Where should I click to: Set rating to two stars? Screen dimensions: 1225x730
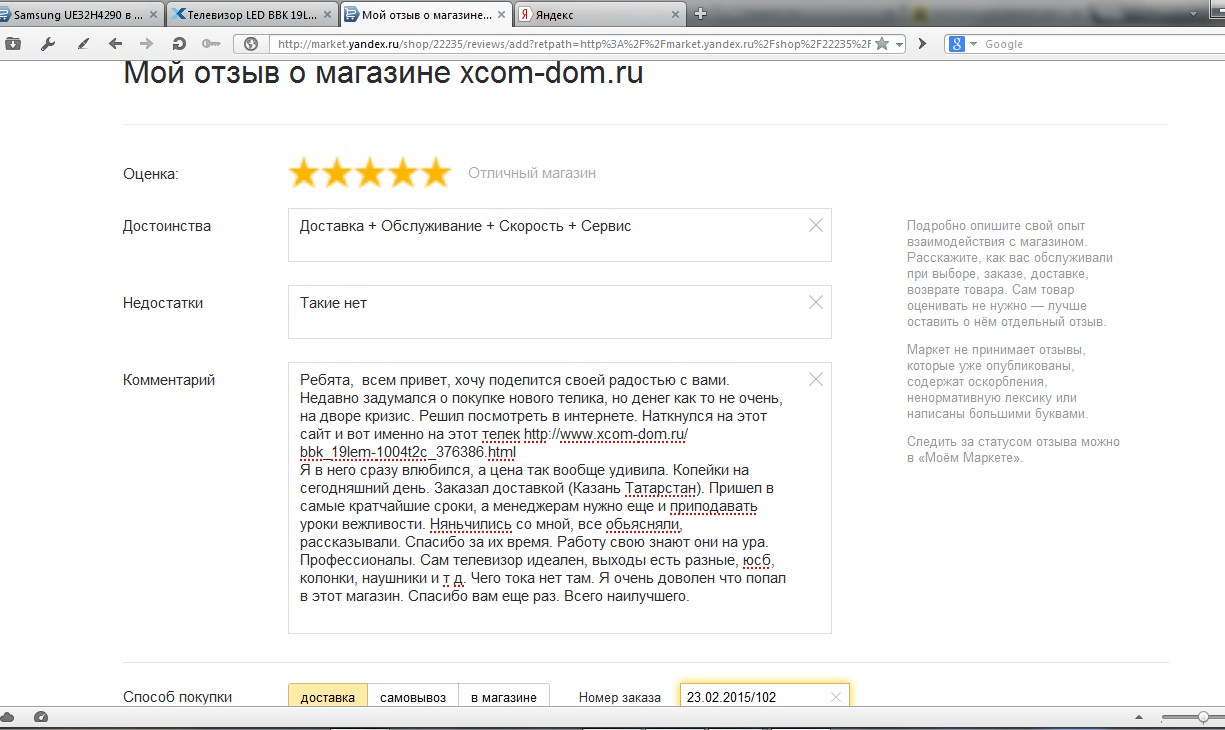[337, 173]
